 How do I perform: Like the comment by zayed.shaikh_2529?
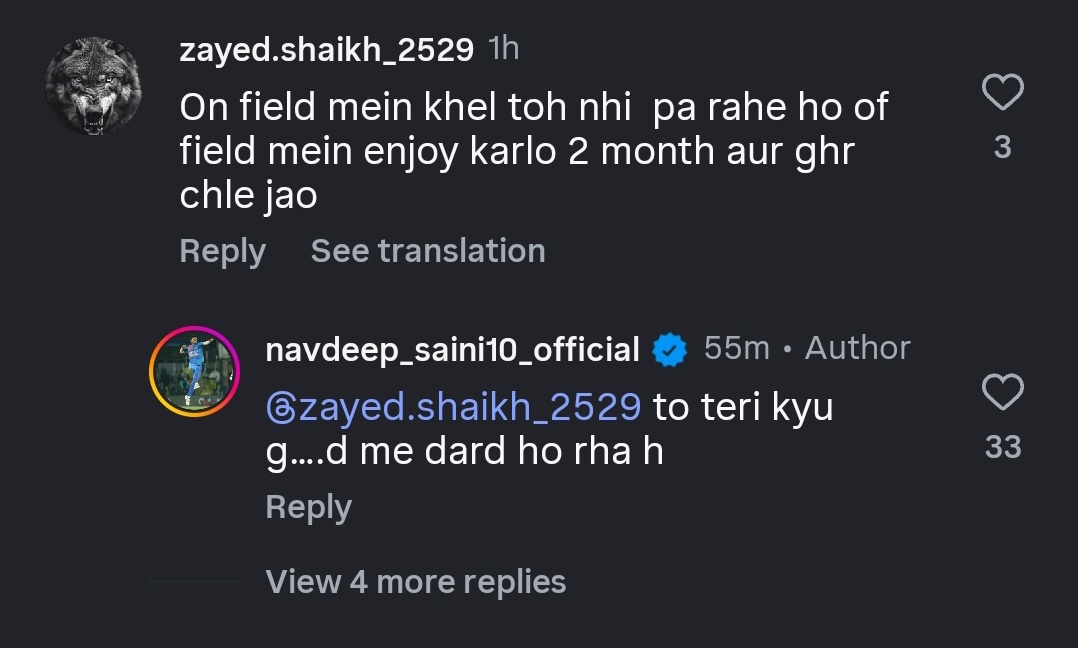tap(1003, 91)
